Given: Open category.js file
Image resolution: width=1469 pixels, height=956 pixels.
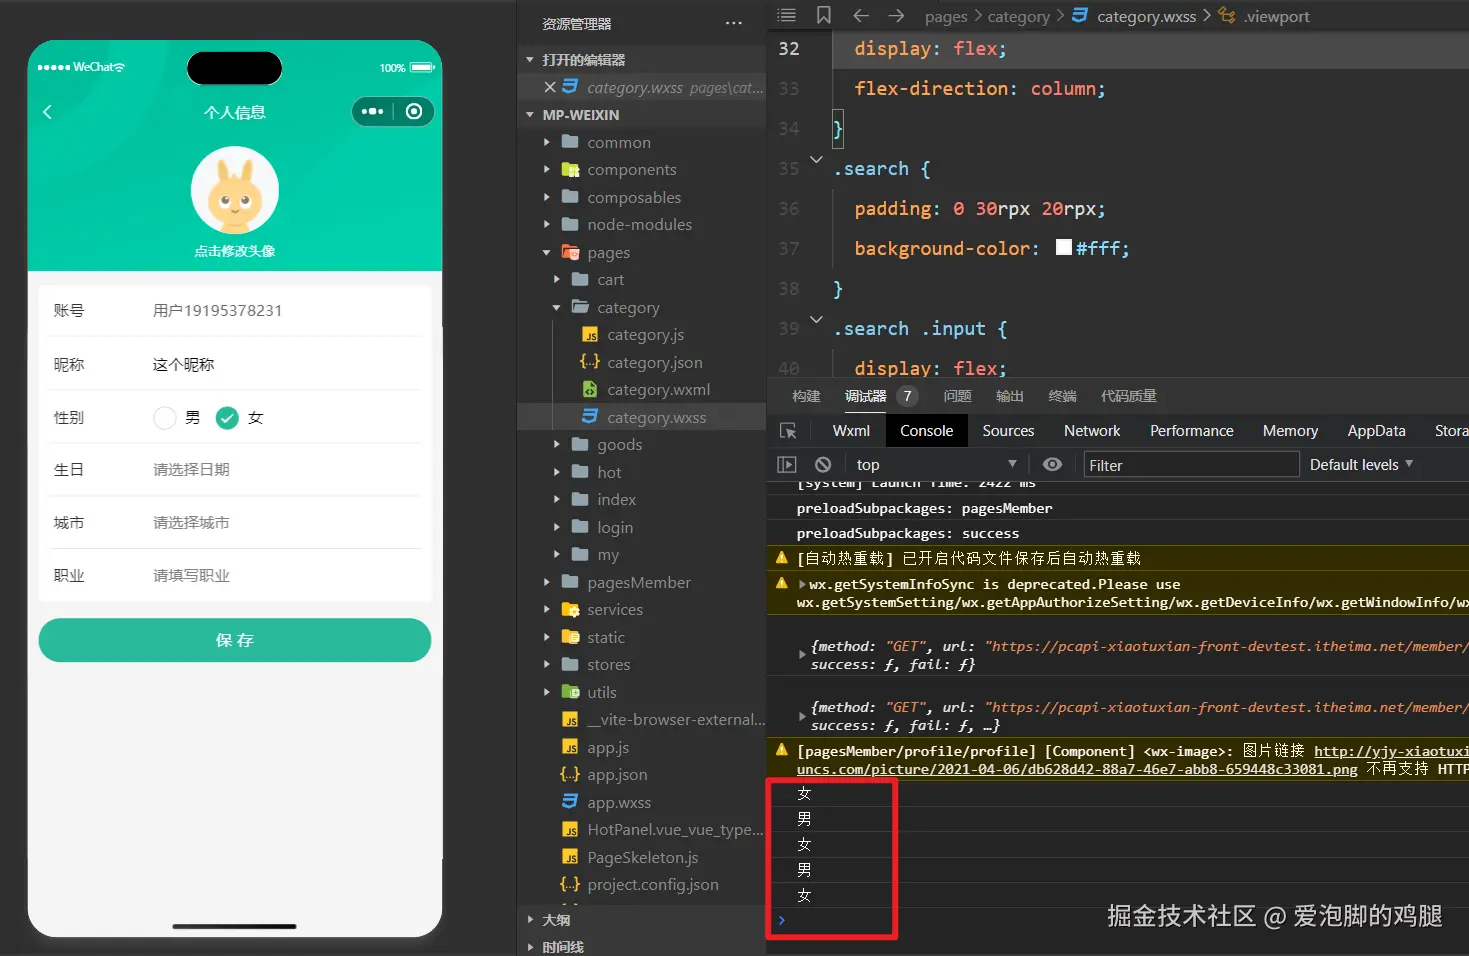Looking at the screenshot, I should coord(645,335).
